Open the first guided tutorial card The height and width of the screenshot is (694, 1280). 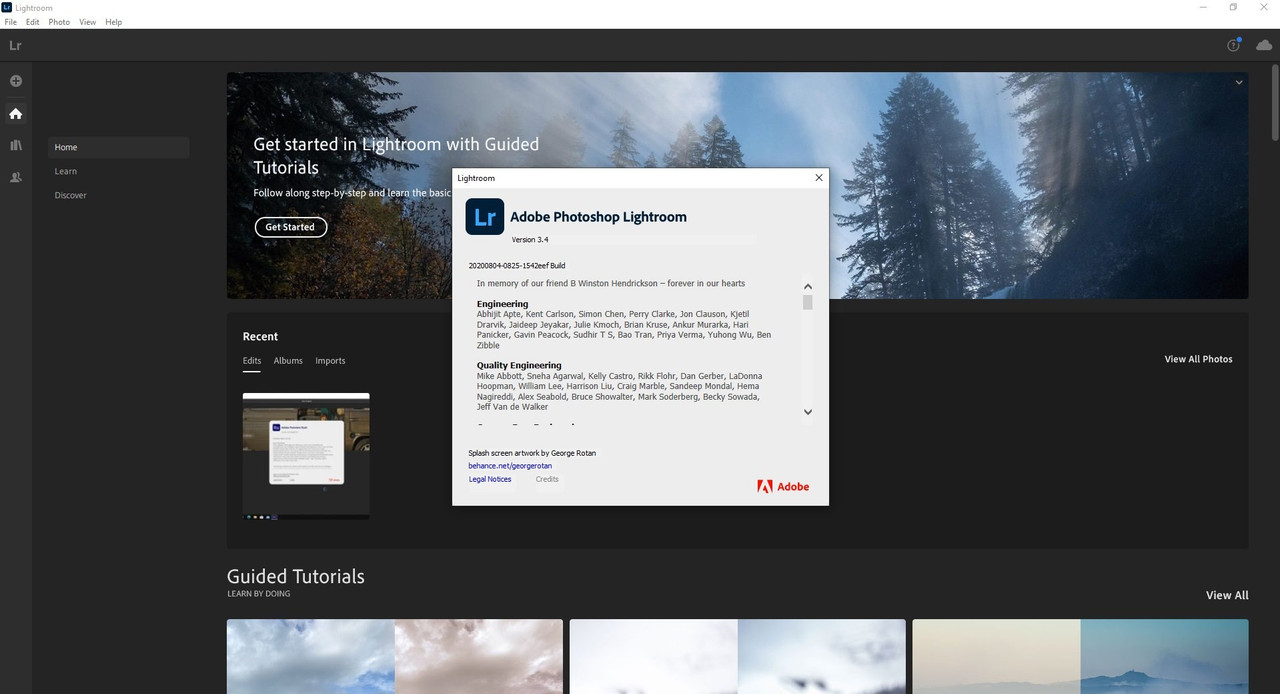(395, 656)
